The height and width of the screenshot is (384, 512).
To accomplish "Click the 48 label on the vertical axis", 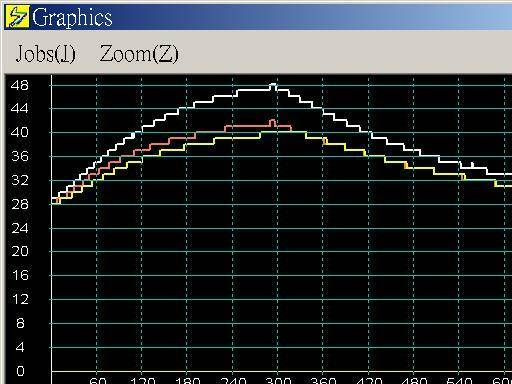I will pos(20,85).
